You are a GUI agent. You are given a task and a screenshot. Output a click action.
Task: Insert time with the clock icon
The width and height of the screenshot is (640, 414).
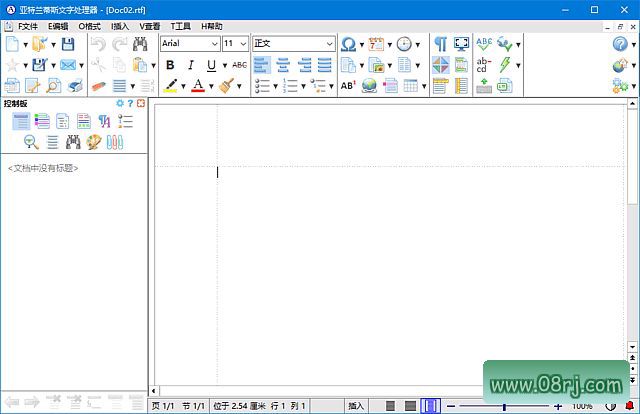click(404, 44)
